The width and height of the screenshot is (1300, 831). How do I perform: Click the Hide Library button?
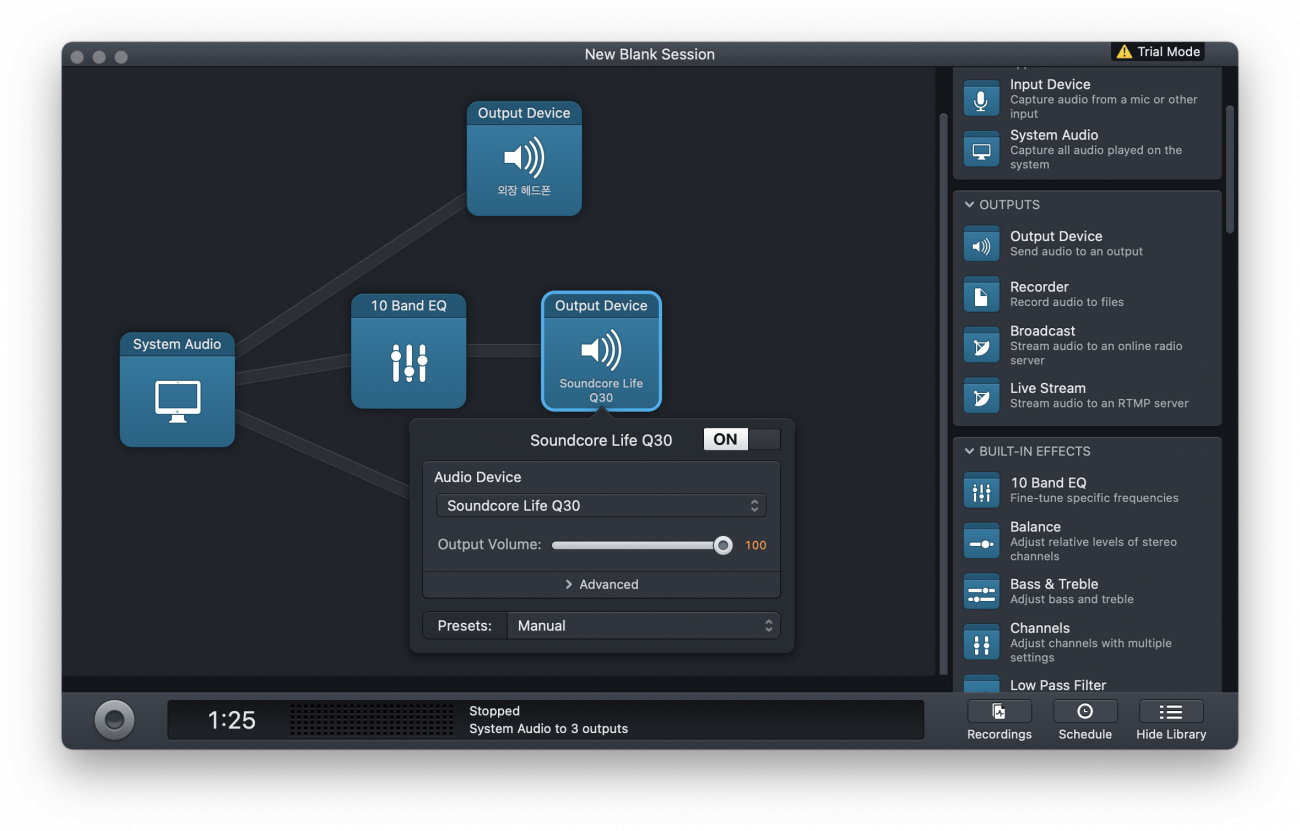(1171, 720)
